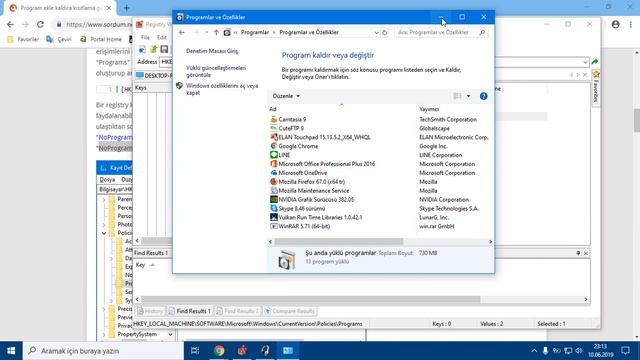Image resolution: width=640 pixels, height=360 pixels.
Task: Open the Düzenle dropdown
Action: [x=286, y=96]
